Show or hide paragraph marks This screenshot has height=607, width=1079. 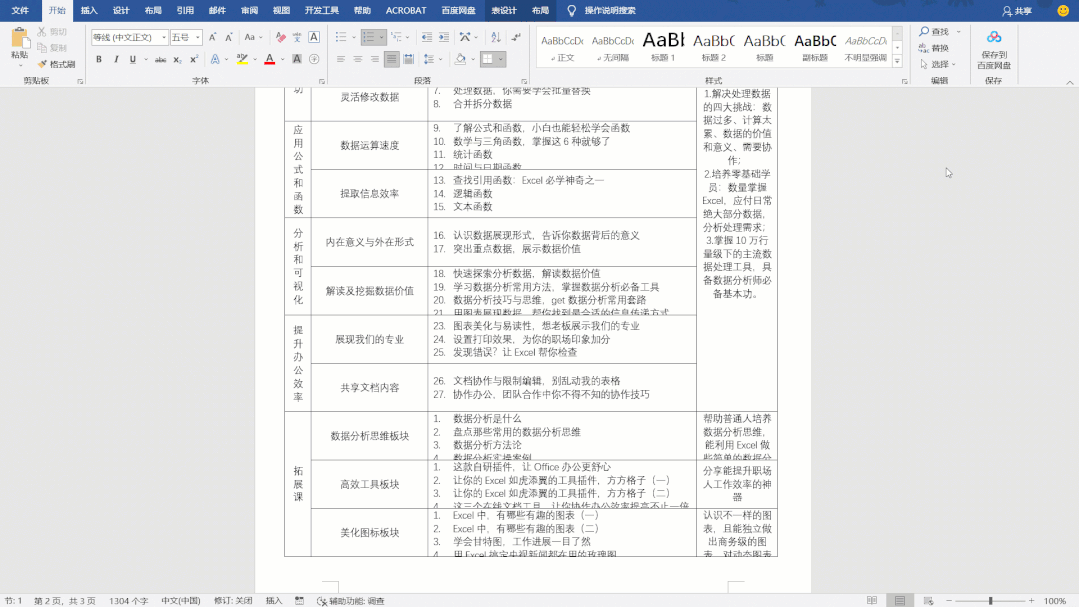pos(516,37)
